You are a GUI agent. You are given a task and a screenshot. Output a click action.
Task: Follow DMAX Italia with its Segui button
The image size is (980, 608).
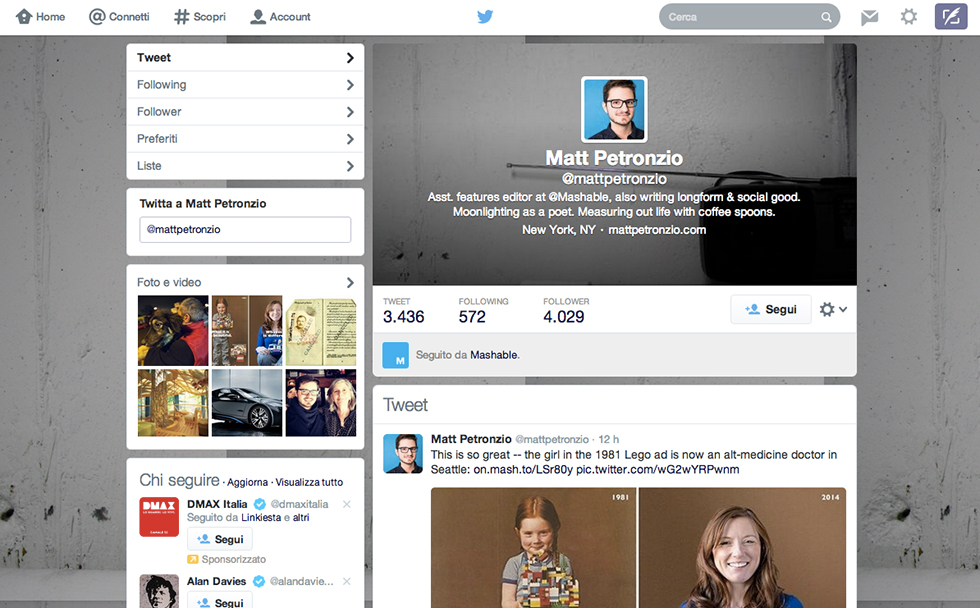click(219, 538)
